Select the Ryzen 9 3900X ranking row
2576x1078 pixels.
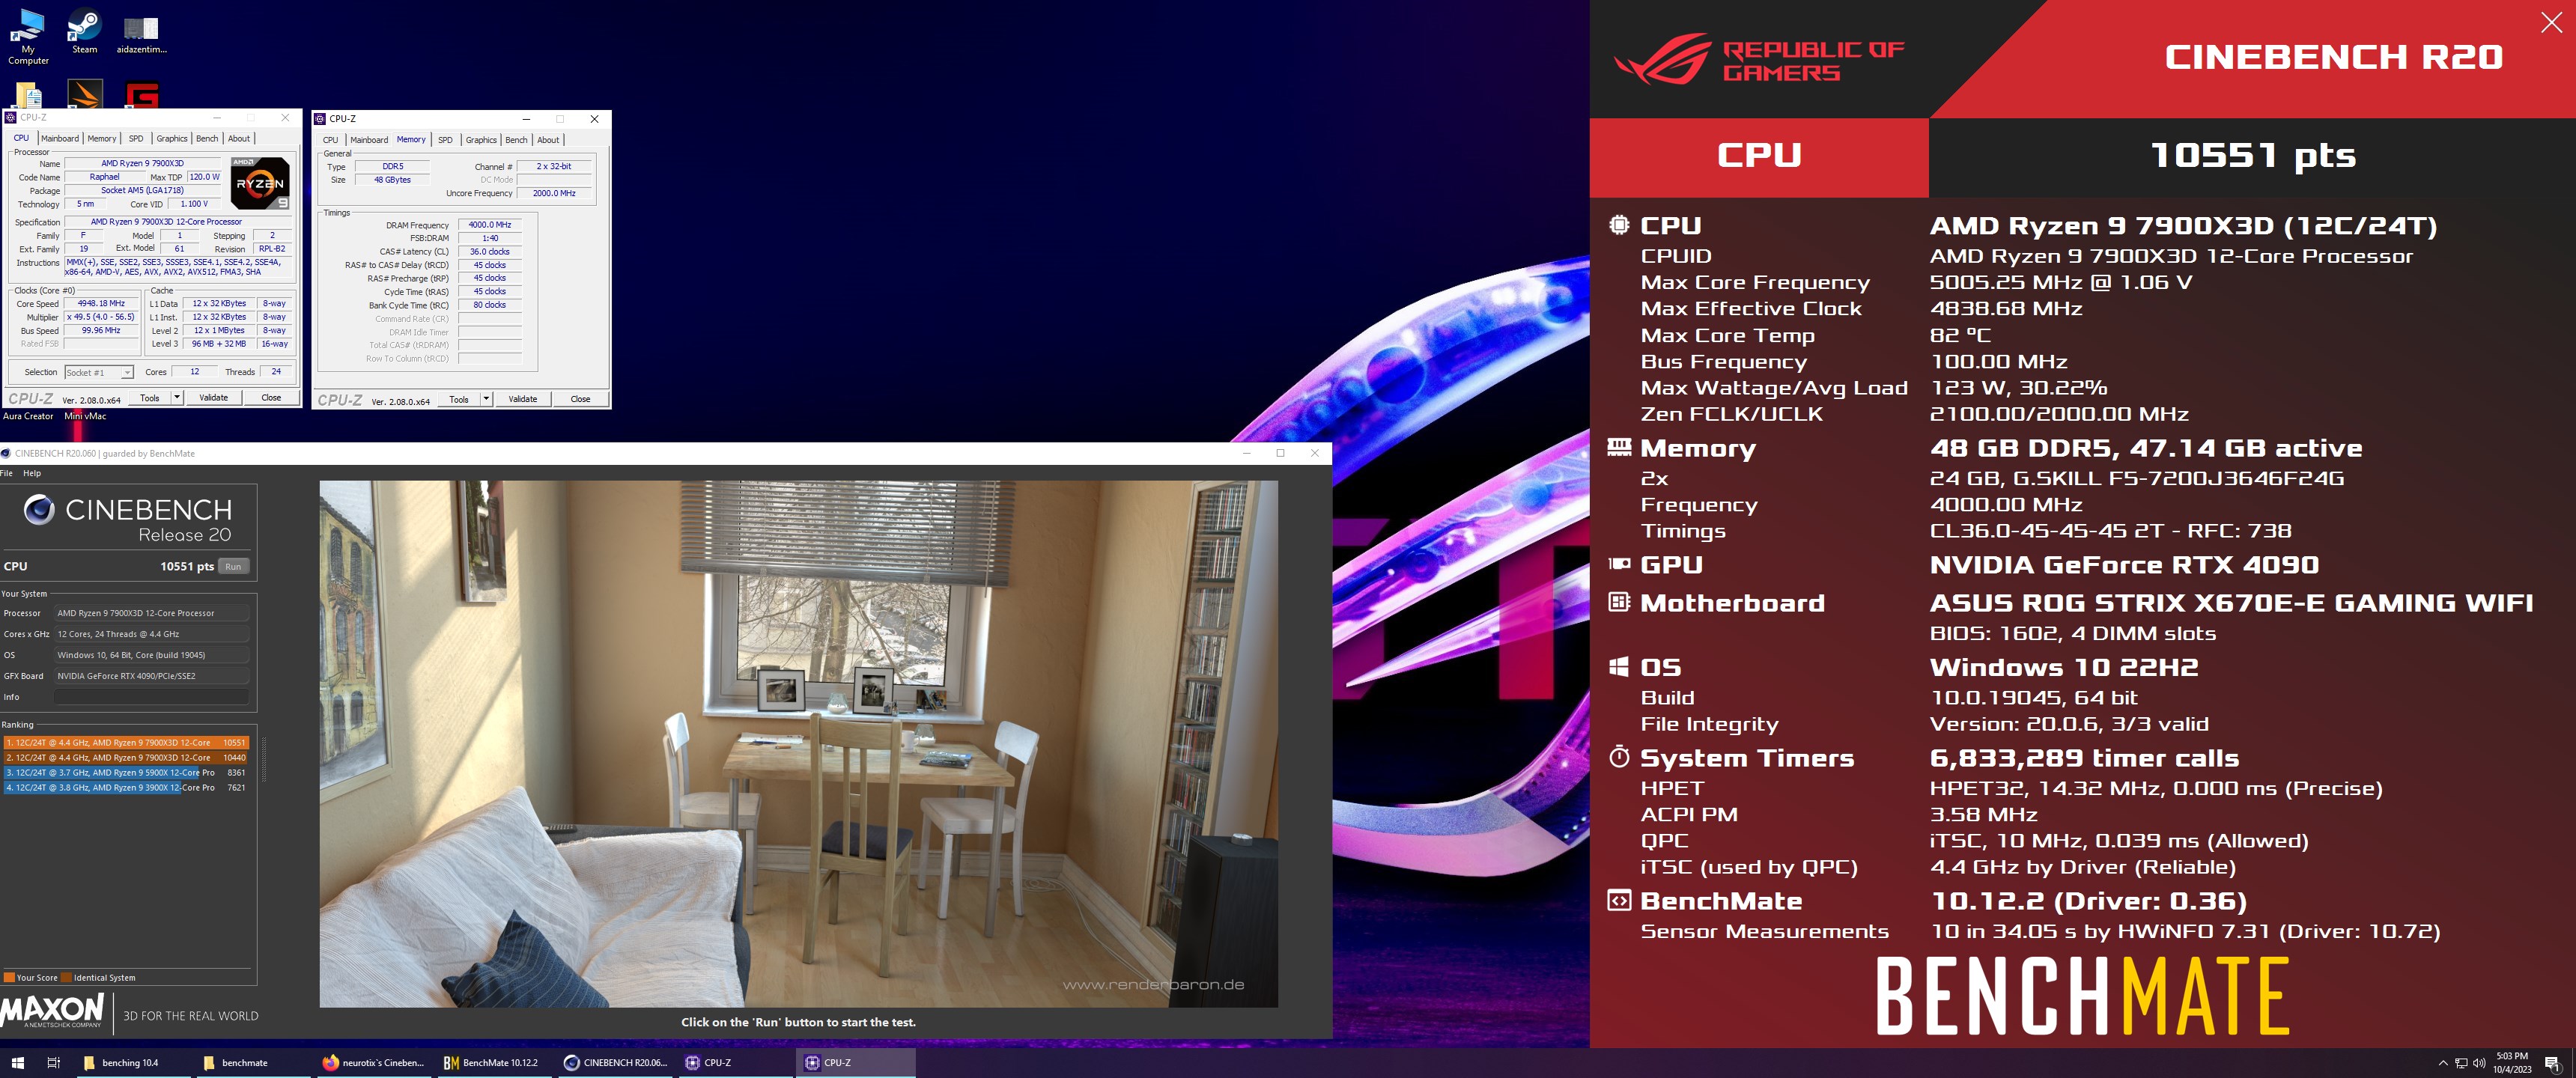(126, 787)
